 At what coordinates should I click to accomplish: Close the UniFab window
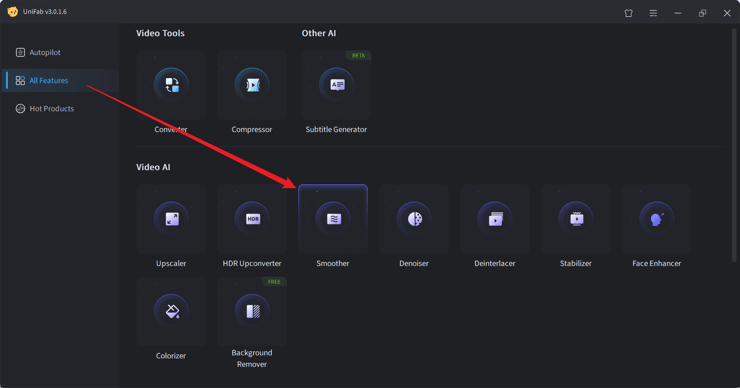727,13
